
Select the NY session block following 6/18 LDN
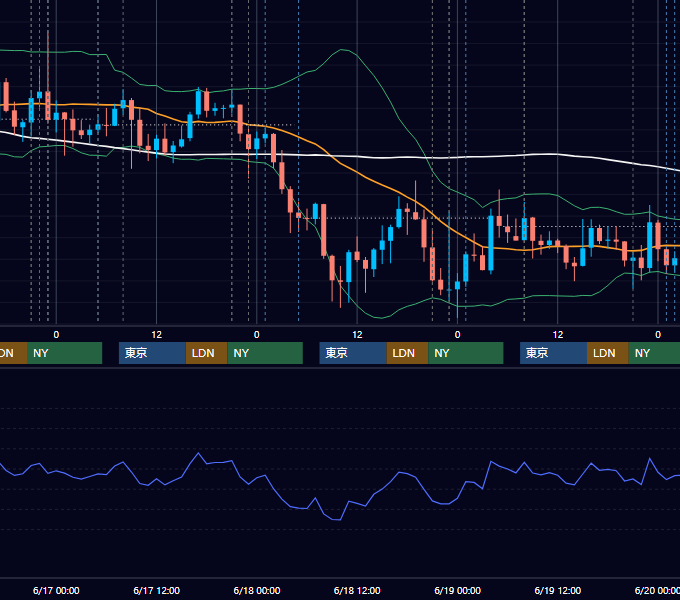465,353
